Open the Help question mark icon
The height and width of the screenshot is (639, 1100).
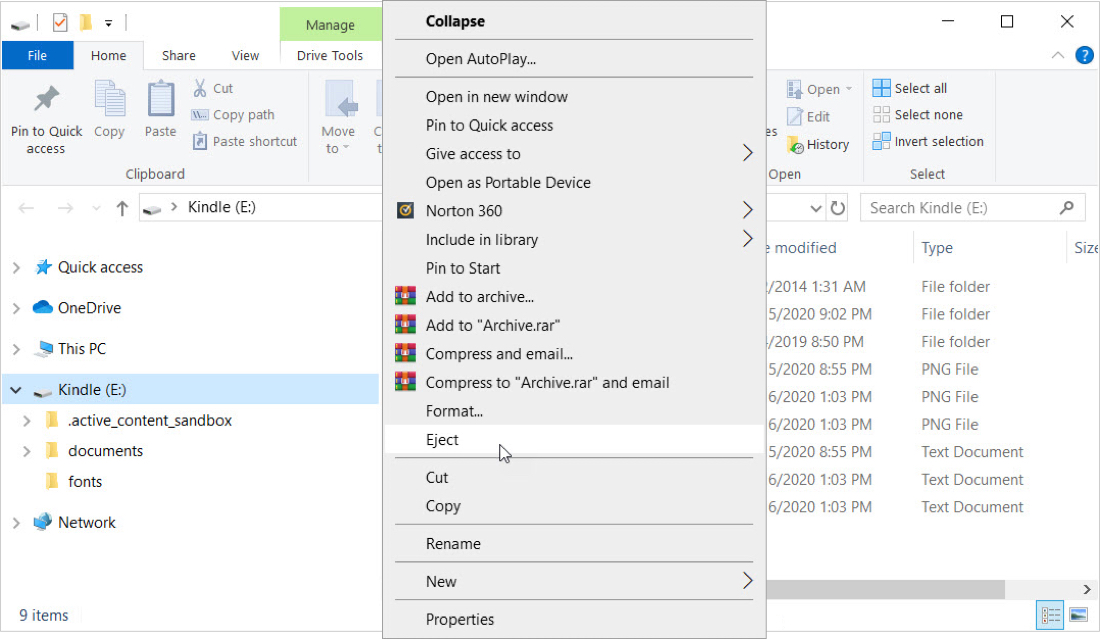click(x=1084, y=55)
